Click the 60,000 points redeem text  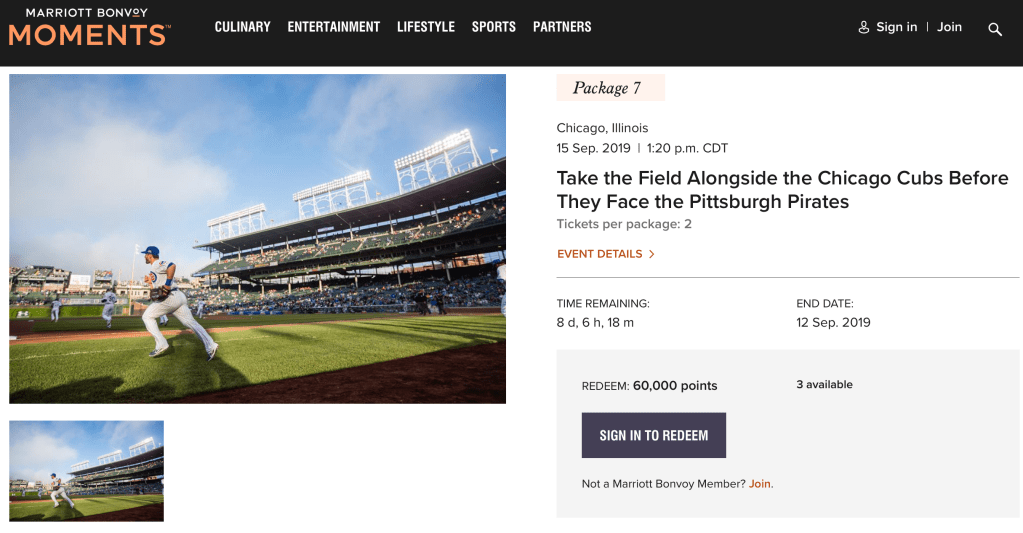click(675, 386)
